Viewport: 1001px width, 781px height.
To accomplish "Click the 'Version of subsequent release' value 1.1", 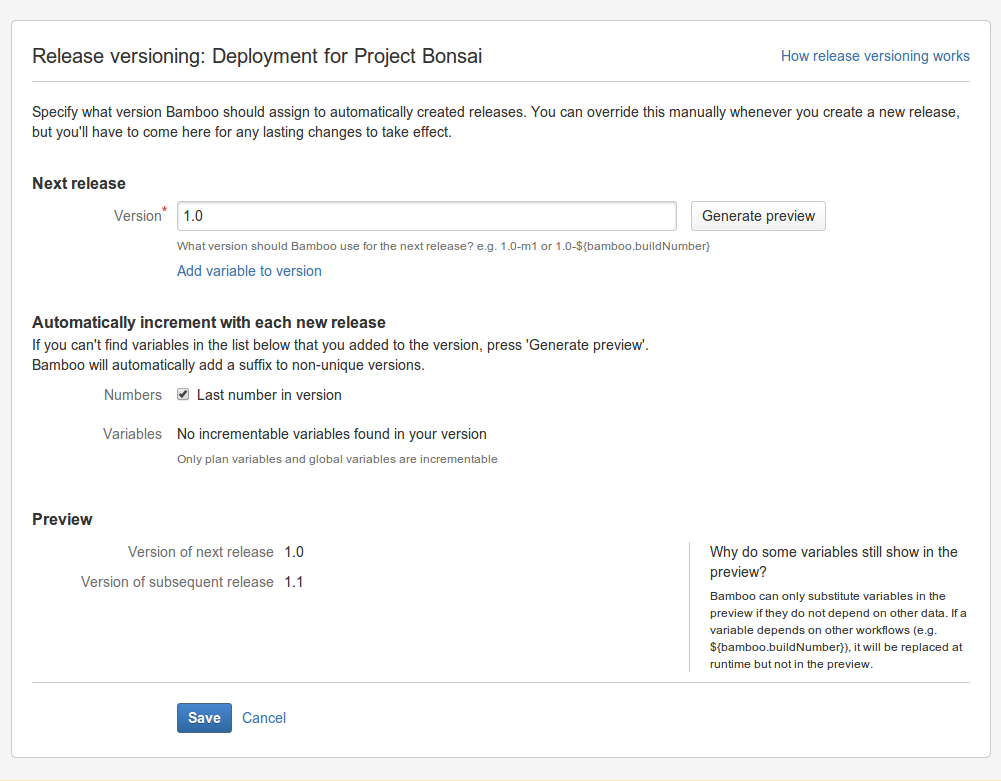I will pyautogui.click(x=294, y=582).
